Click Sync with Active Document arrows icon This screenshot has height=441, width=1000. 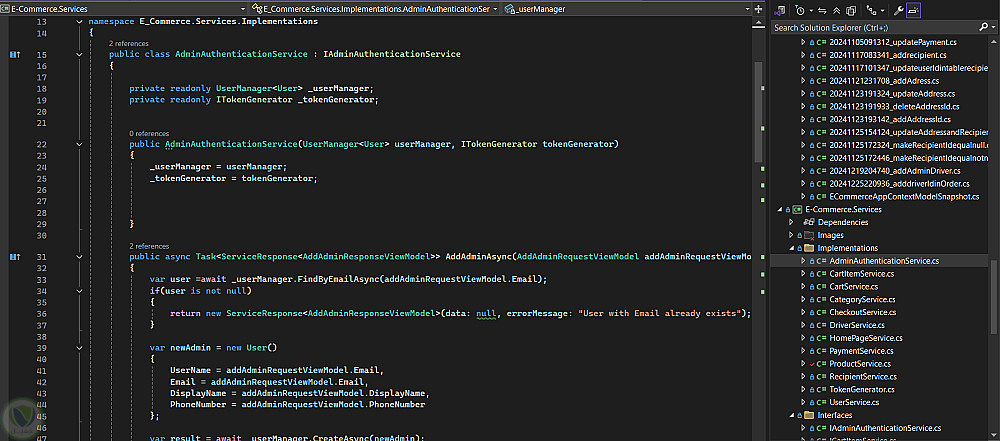(x=823, y=10)
